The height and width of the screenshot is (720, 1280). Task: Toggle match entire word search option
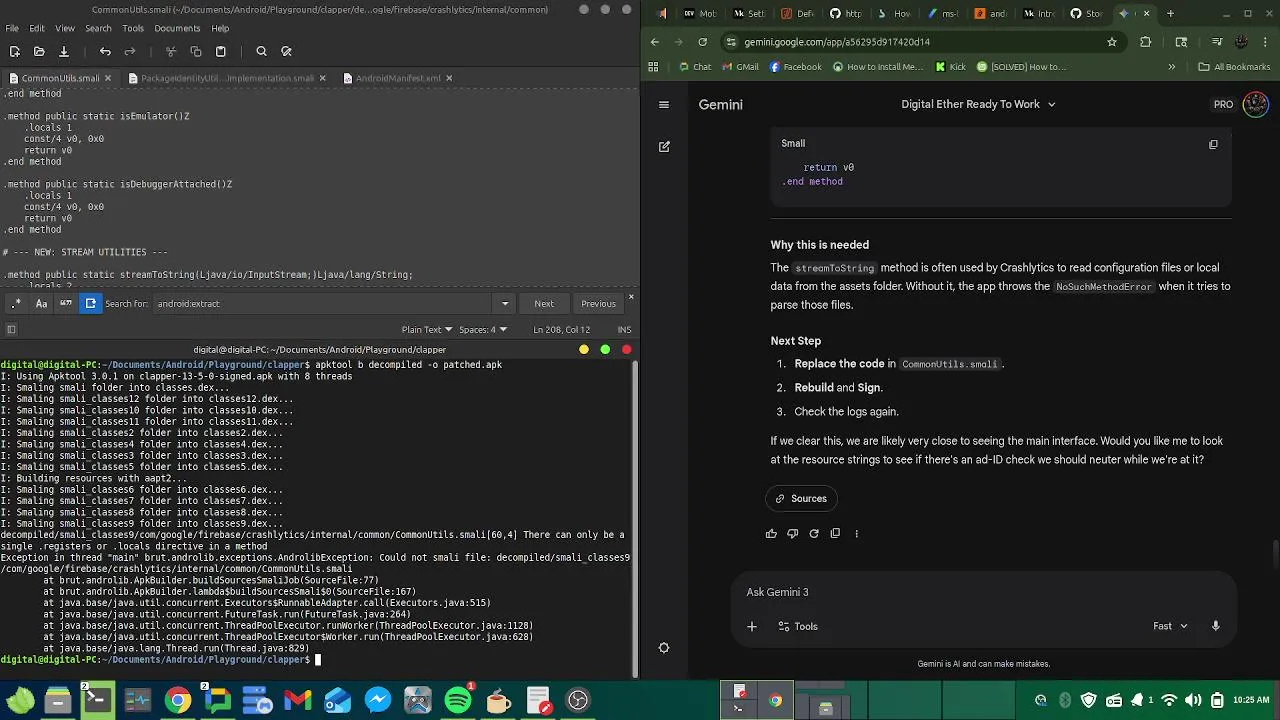pos(66,303)
